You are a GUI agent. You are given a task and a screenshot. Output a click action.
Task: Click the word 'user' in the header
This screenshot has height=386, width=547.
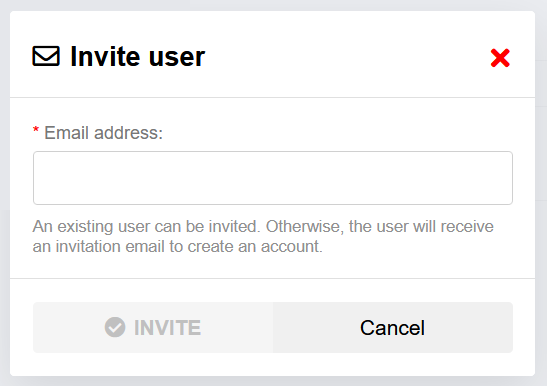[177, 57]
